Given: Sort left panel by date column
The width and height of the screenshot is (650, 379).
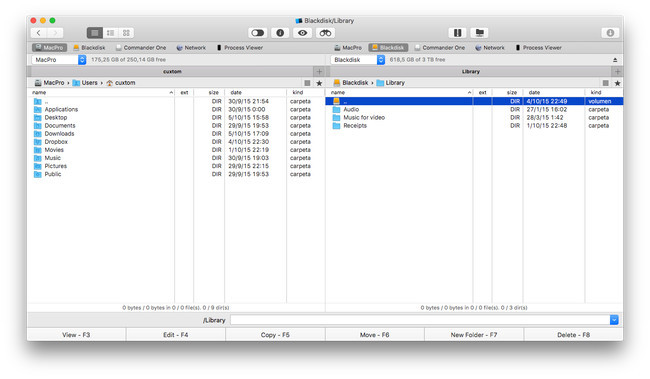Looking at the screenshot, I should [x=255, y=92].
